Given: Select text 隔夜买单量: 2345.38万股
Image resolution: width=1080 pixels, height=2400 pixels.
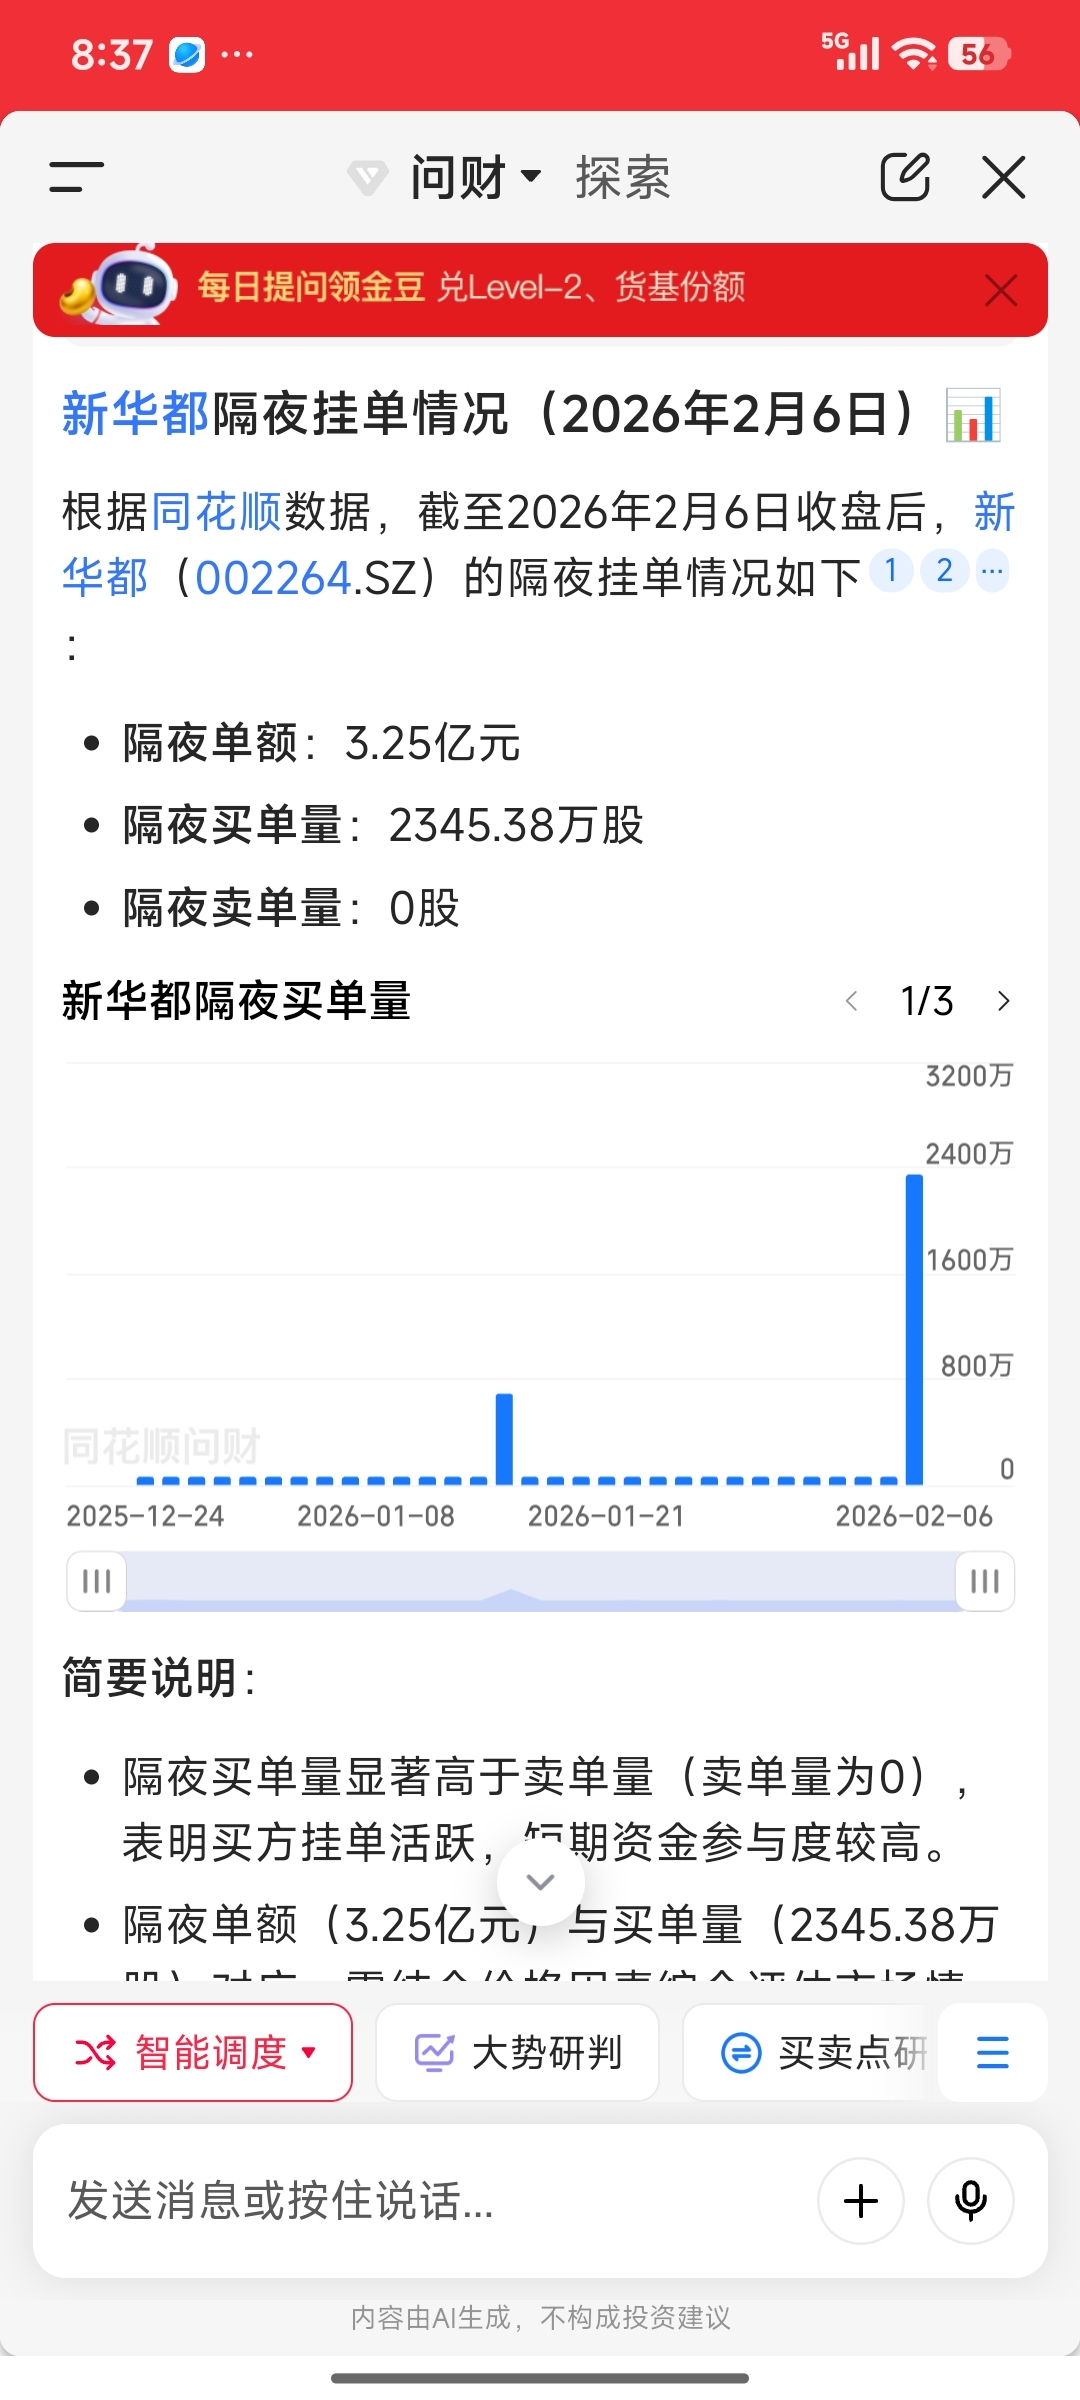Looking at the screenshot, I should [383, 826].
